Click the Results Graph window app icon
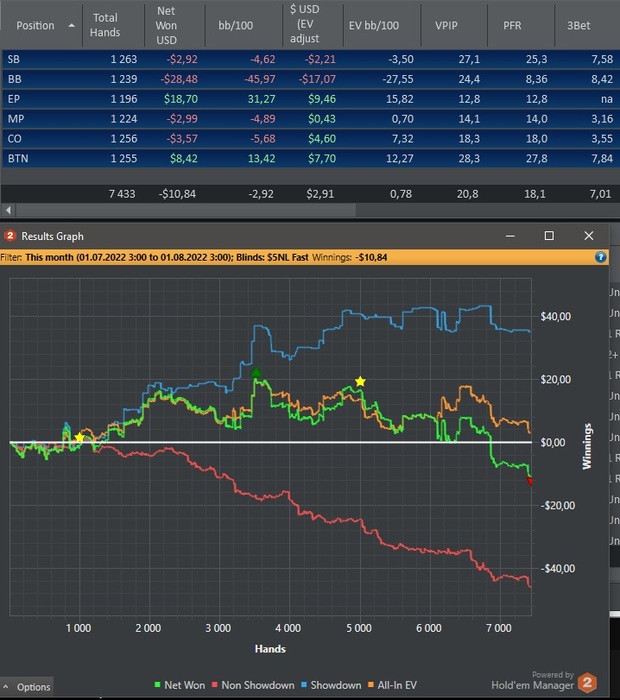This screenshot has height=700, width=620. 10,236
